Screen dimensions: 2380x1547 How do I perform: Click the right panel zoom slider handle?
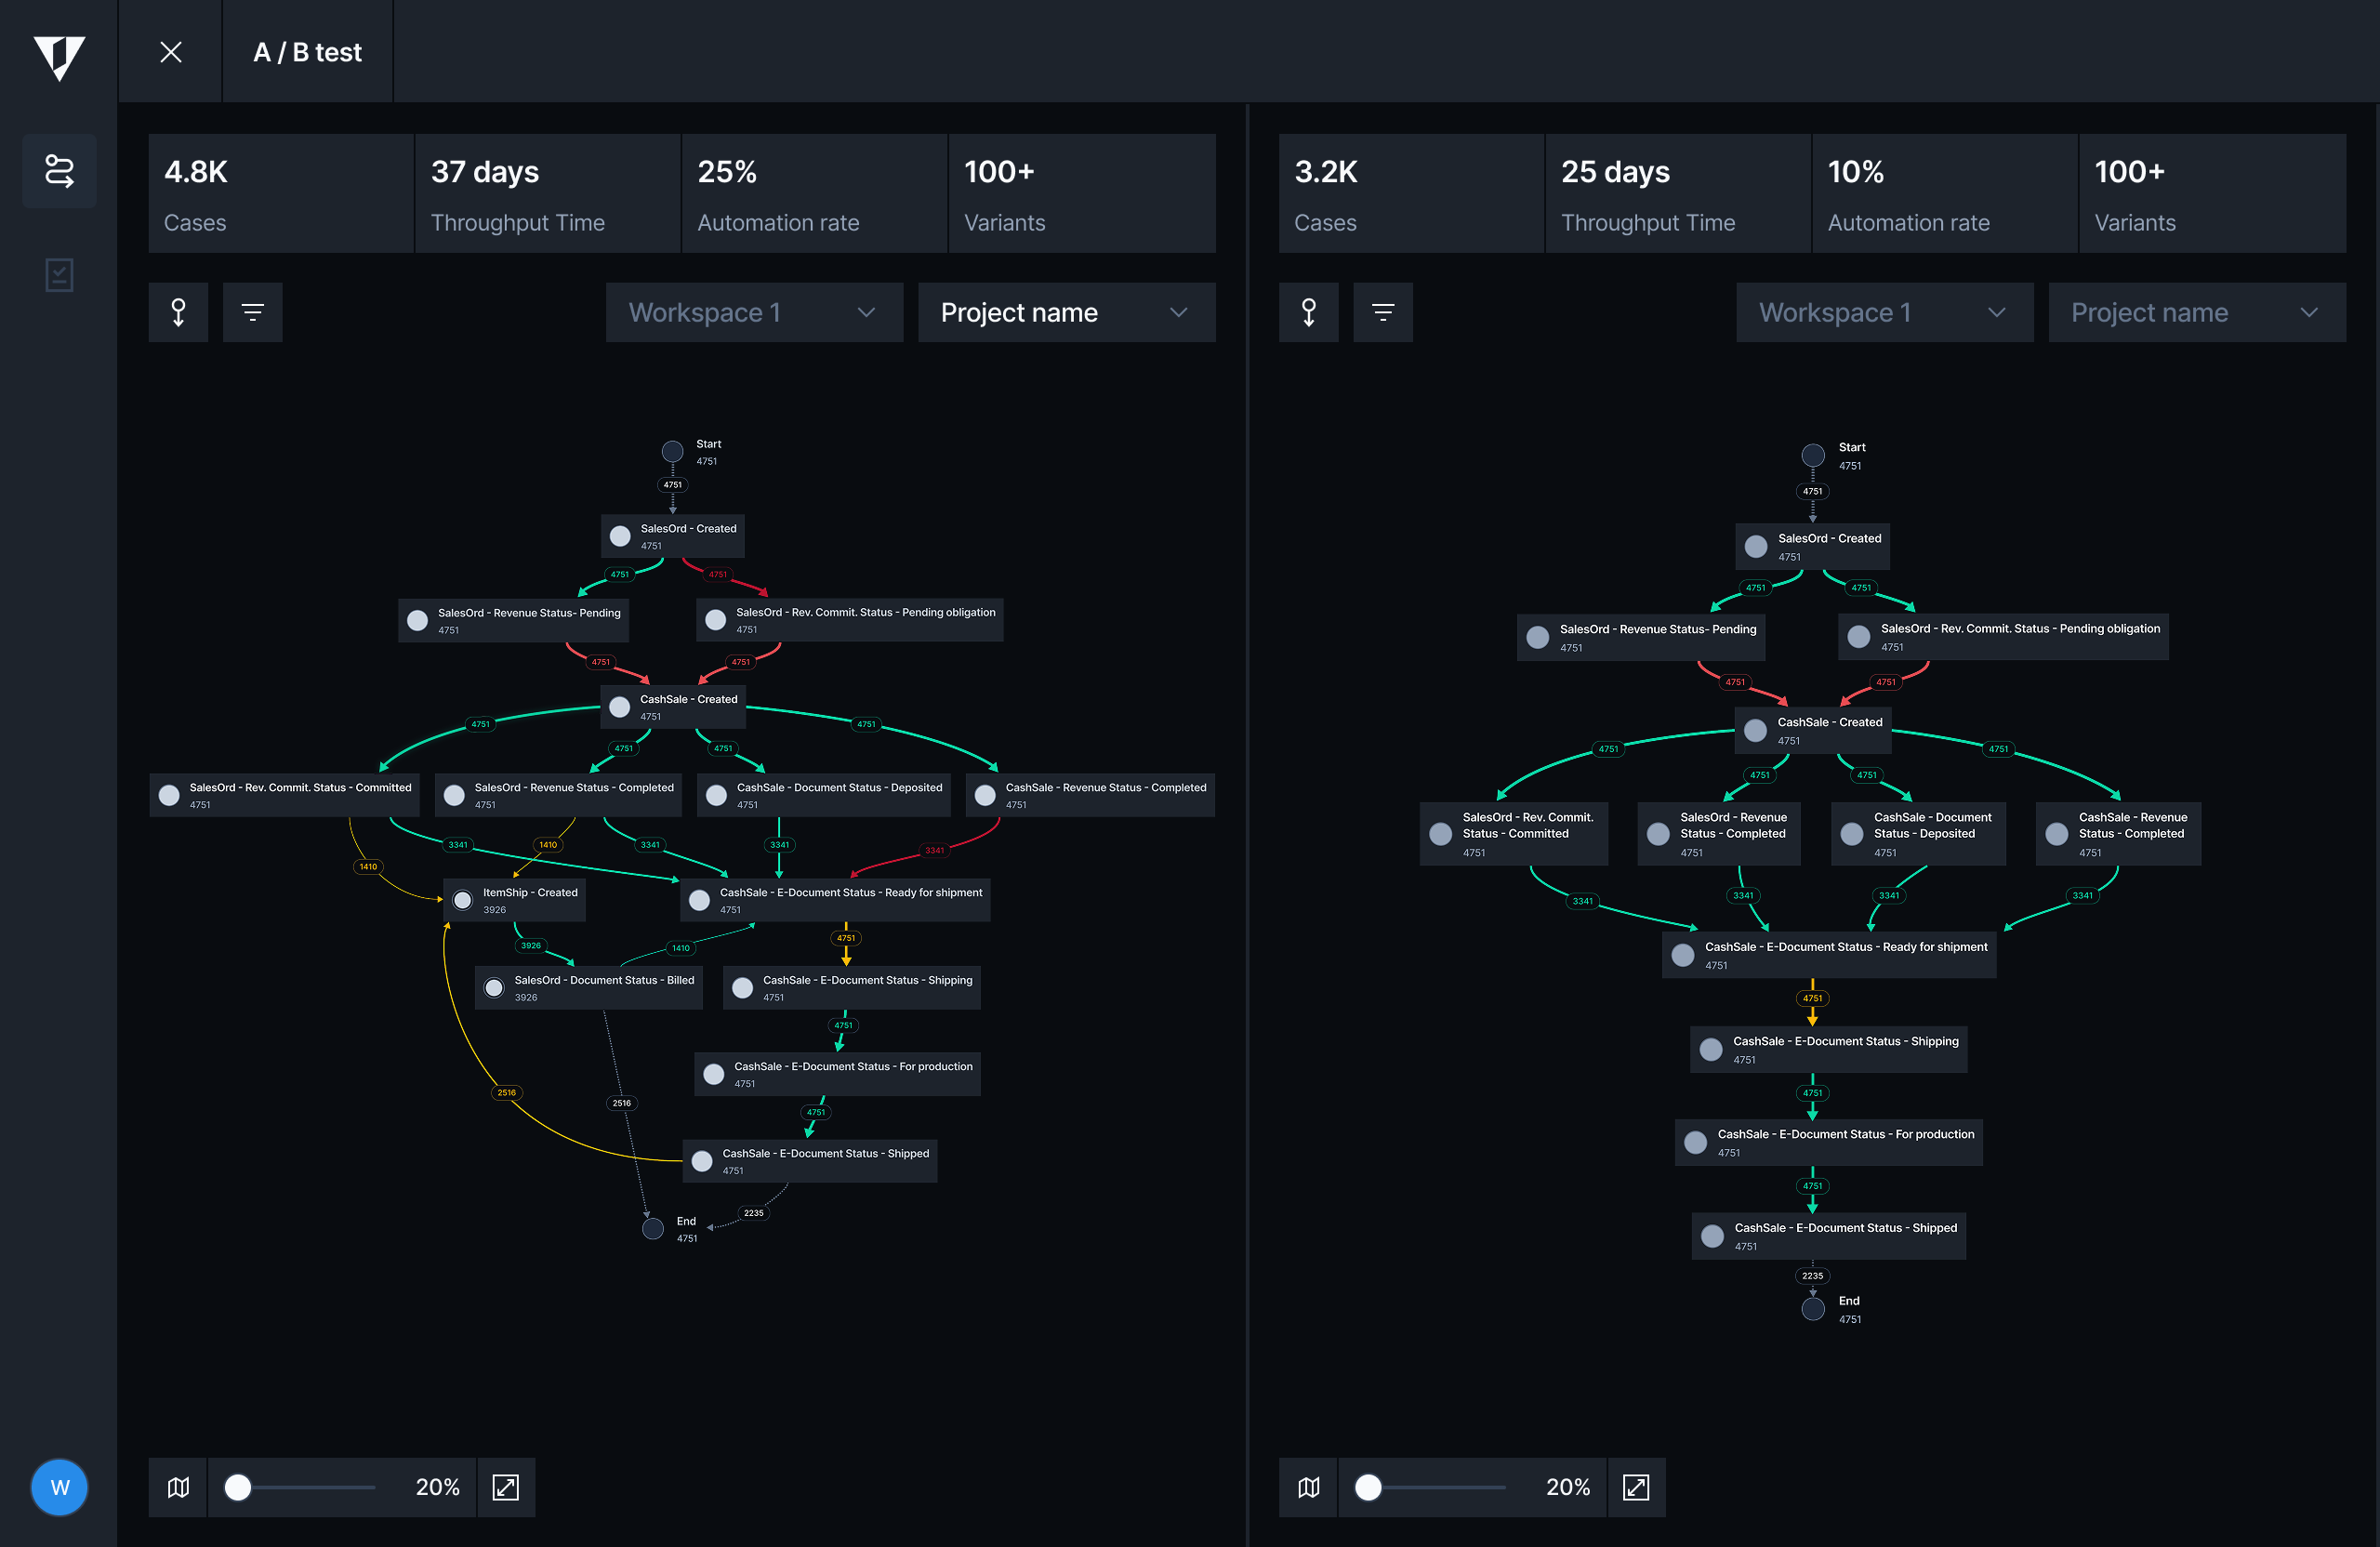tap(1368, 1487)
